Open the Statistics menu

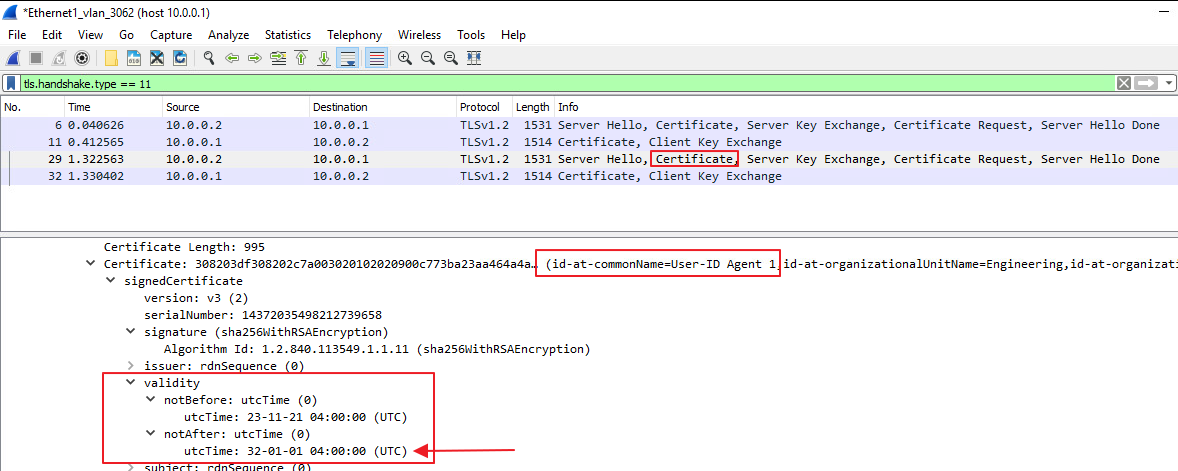tap(288, 35)
